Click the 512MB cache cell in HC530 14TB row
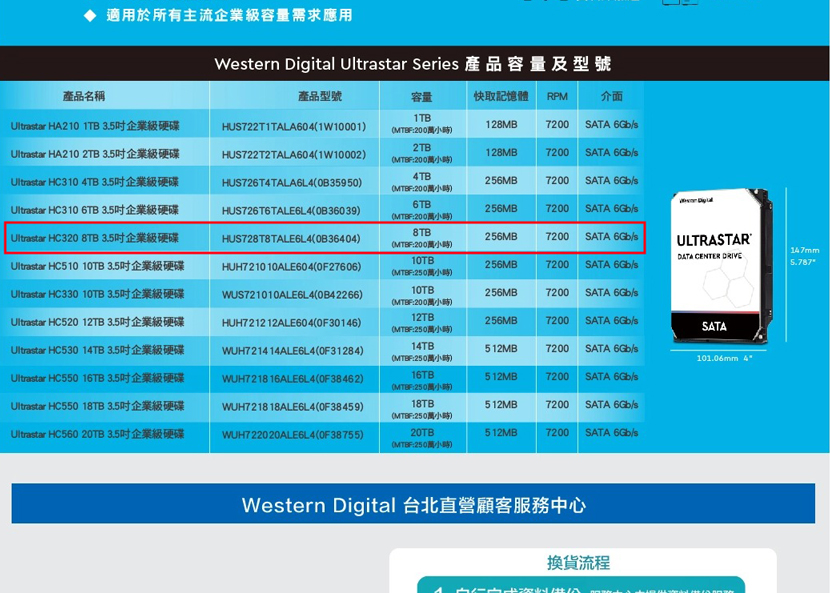830x593 pixels. tap(501, 349)
